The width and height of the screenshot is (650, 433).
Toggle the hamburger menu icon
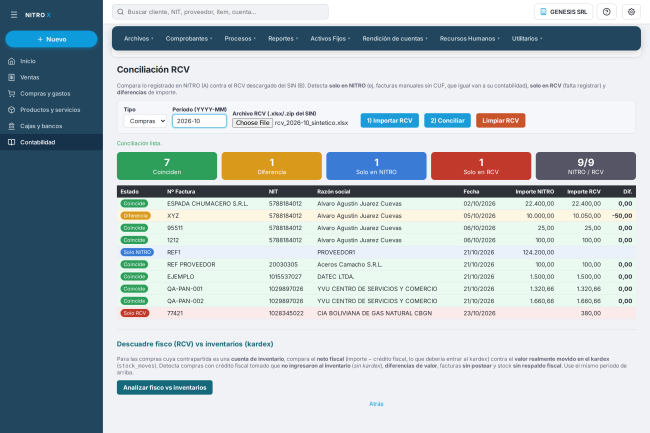[x=14, y=15]
